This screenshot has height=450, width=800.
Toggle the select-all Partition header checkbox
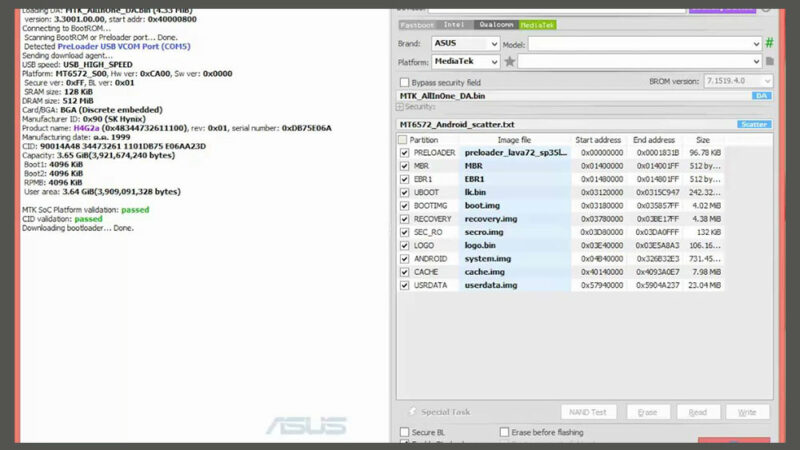click(403, 139)
